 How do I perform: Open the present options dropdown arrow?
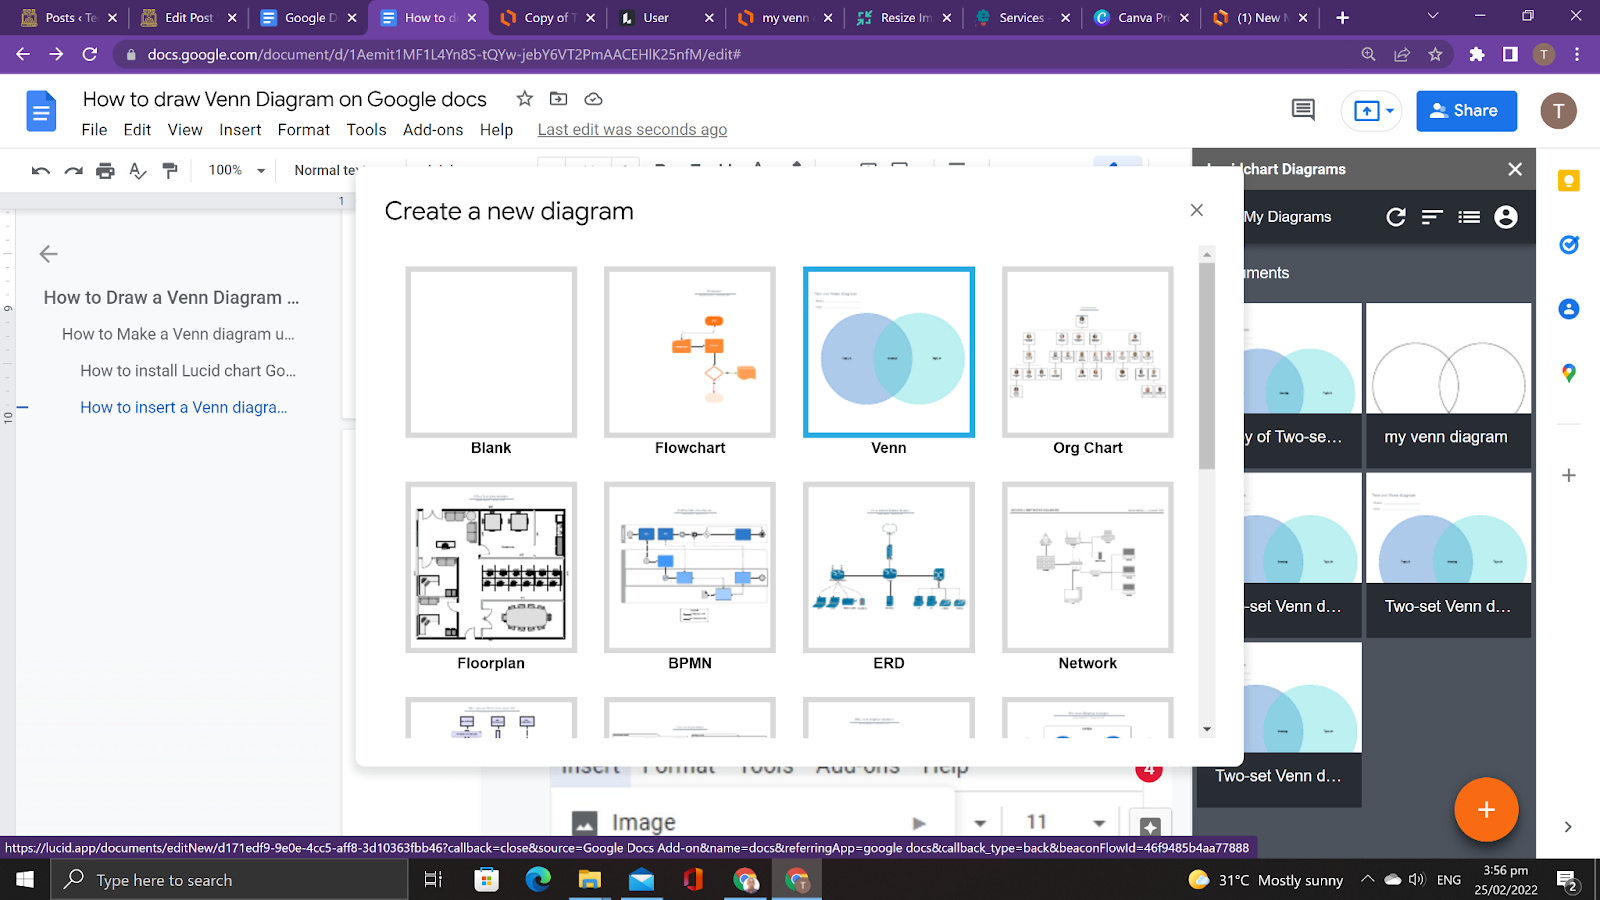click(x=1390, y=111)
